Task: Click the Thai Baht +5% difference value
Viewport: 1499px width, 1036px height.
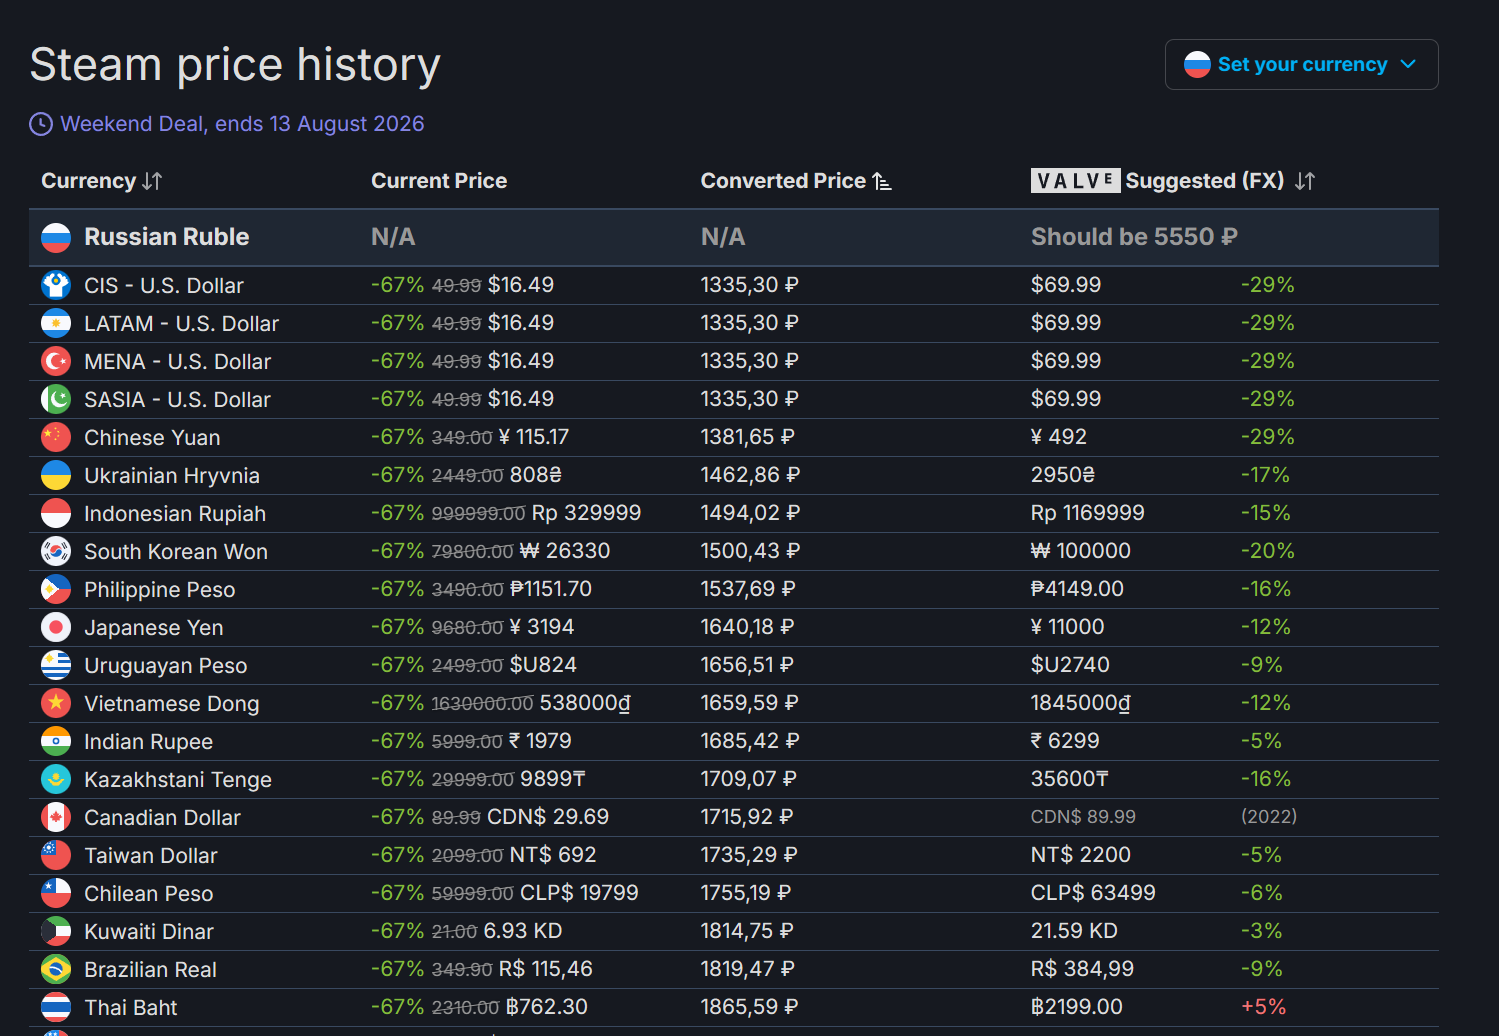Action: pos(1264,1007)
